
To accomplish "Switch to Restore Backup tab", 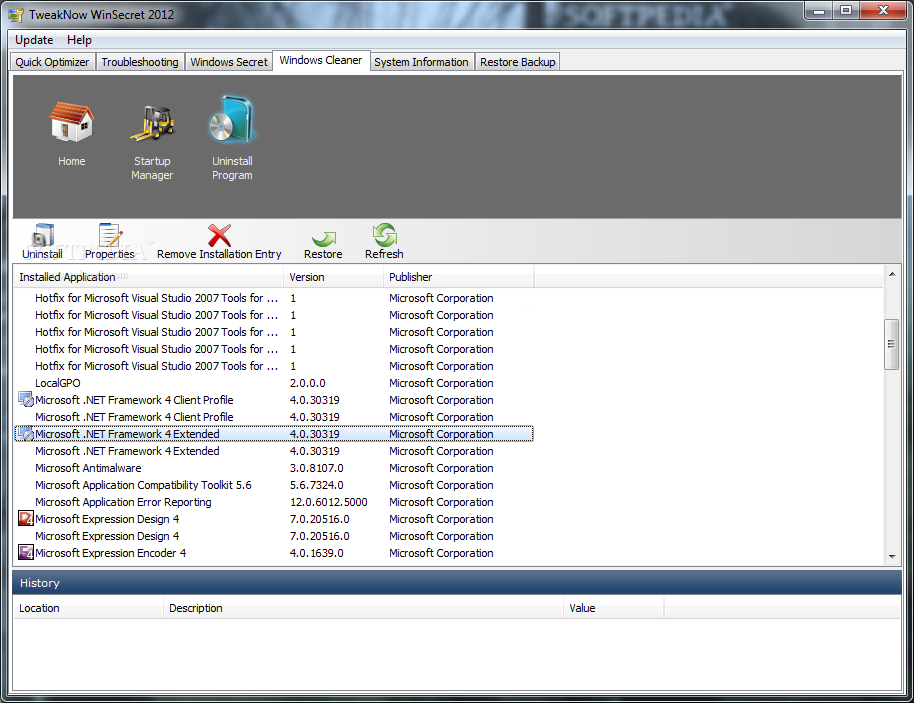I will point(518,62).
